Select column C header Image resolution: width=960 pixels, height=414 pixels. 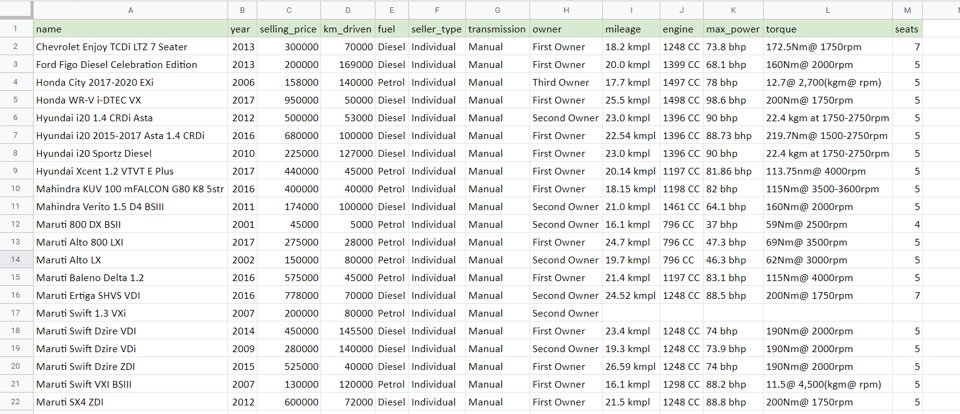pyautogui.click(x=289, y=10)
